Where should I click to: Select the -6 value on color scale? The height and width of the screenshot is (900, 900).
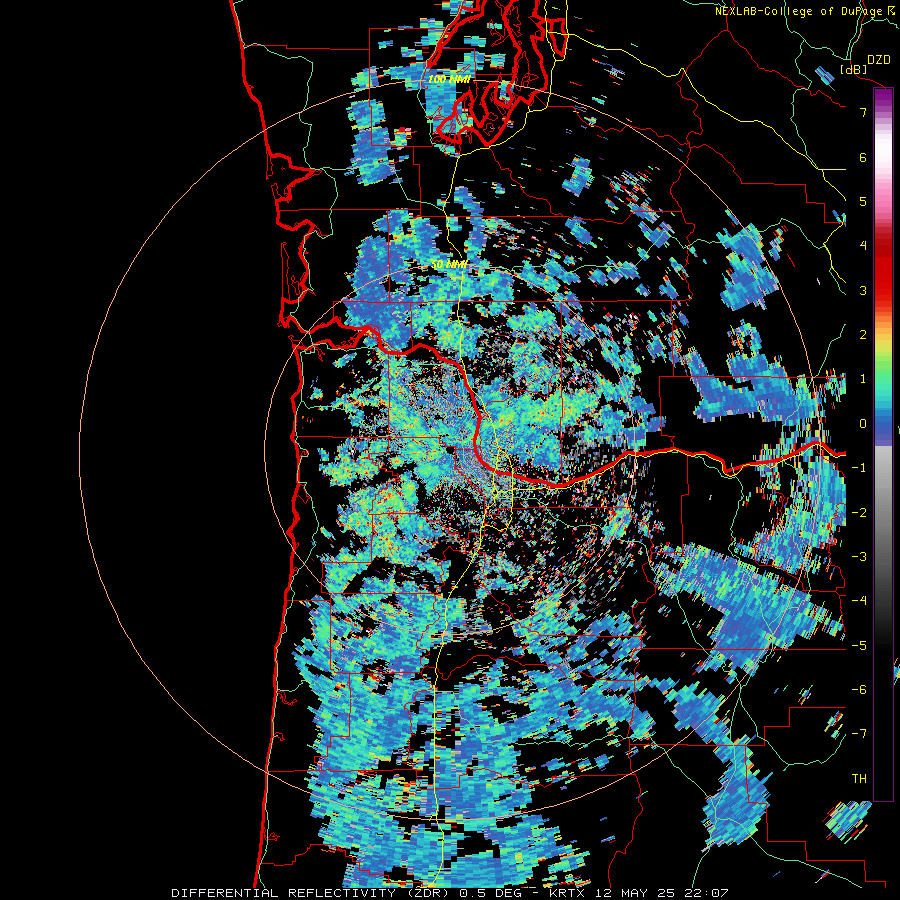click(x=859, y=690)
